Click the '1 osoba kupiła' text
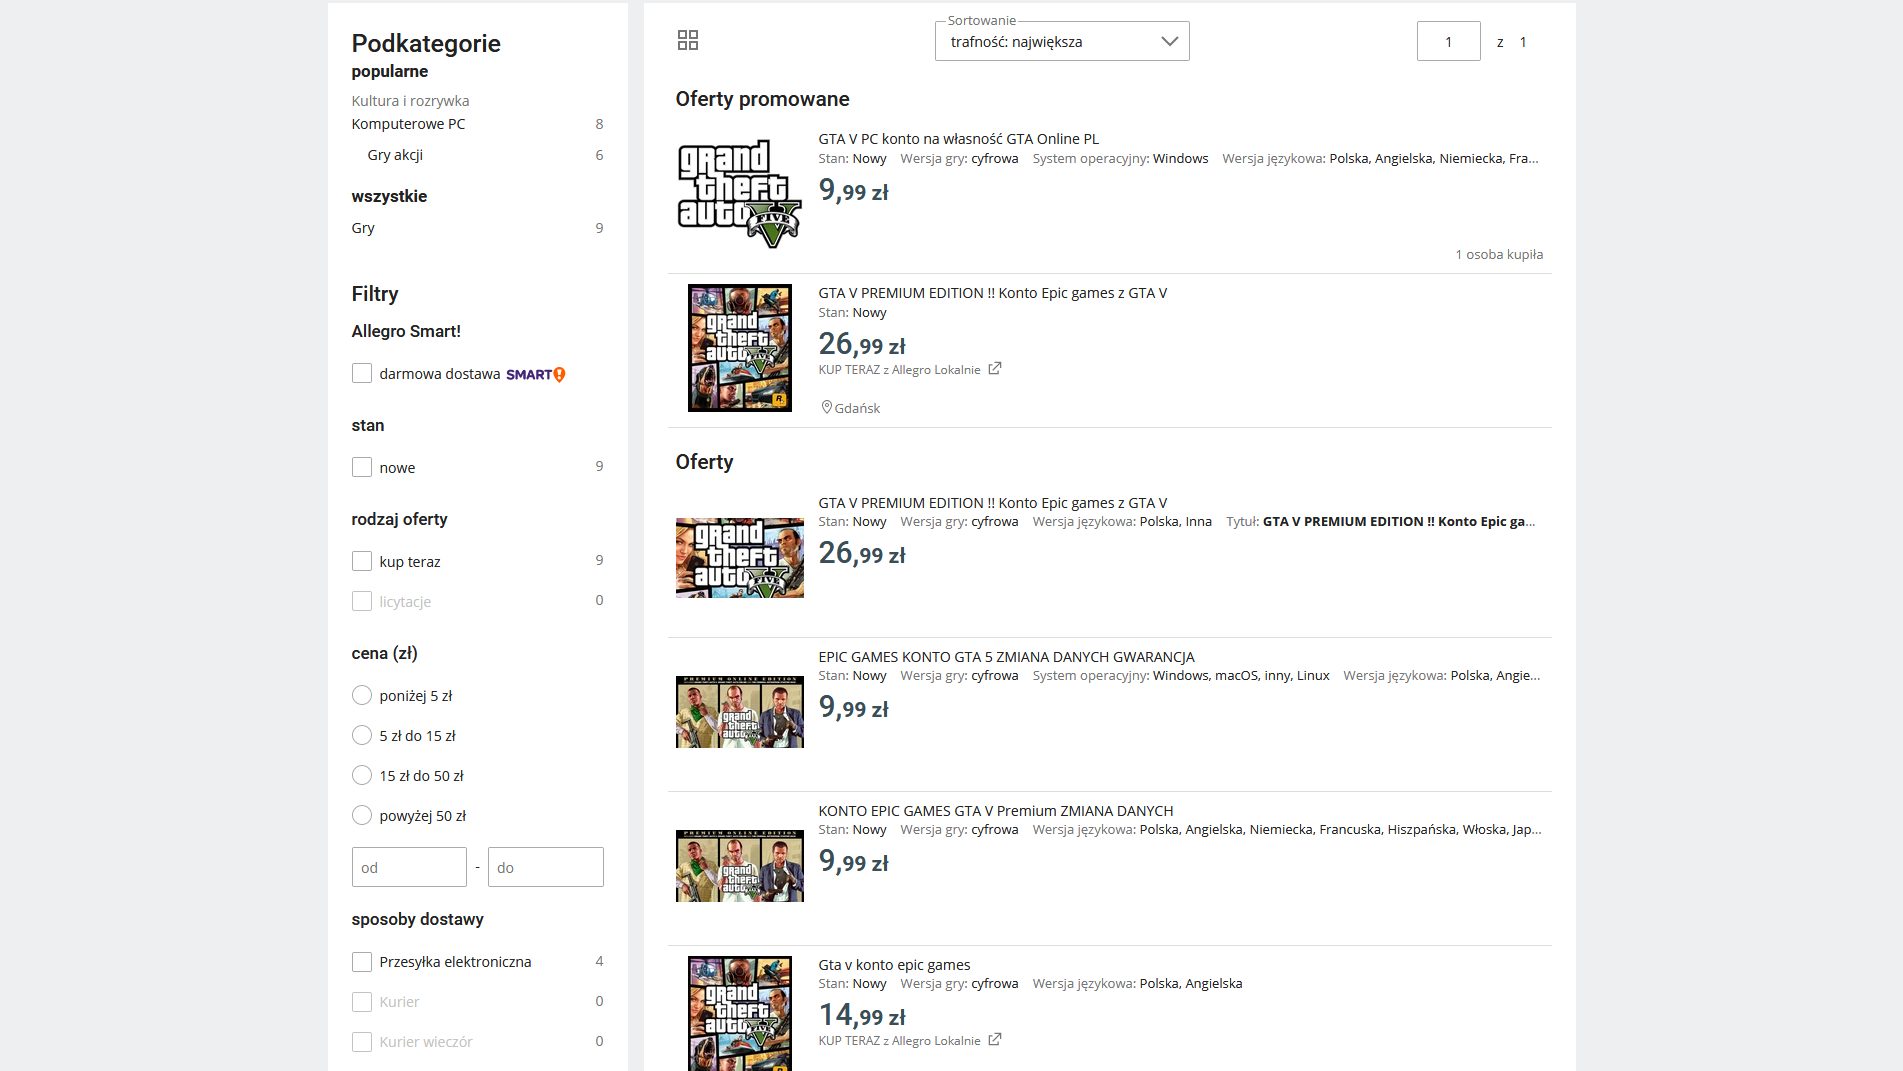Screen dimensions: 1903x1071 [1499, 255]
